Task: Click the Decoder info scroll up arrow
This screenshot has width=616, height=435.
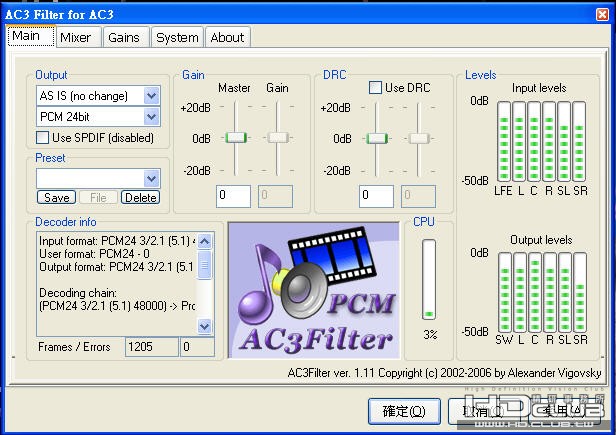Action: [x=205, y=241]
